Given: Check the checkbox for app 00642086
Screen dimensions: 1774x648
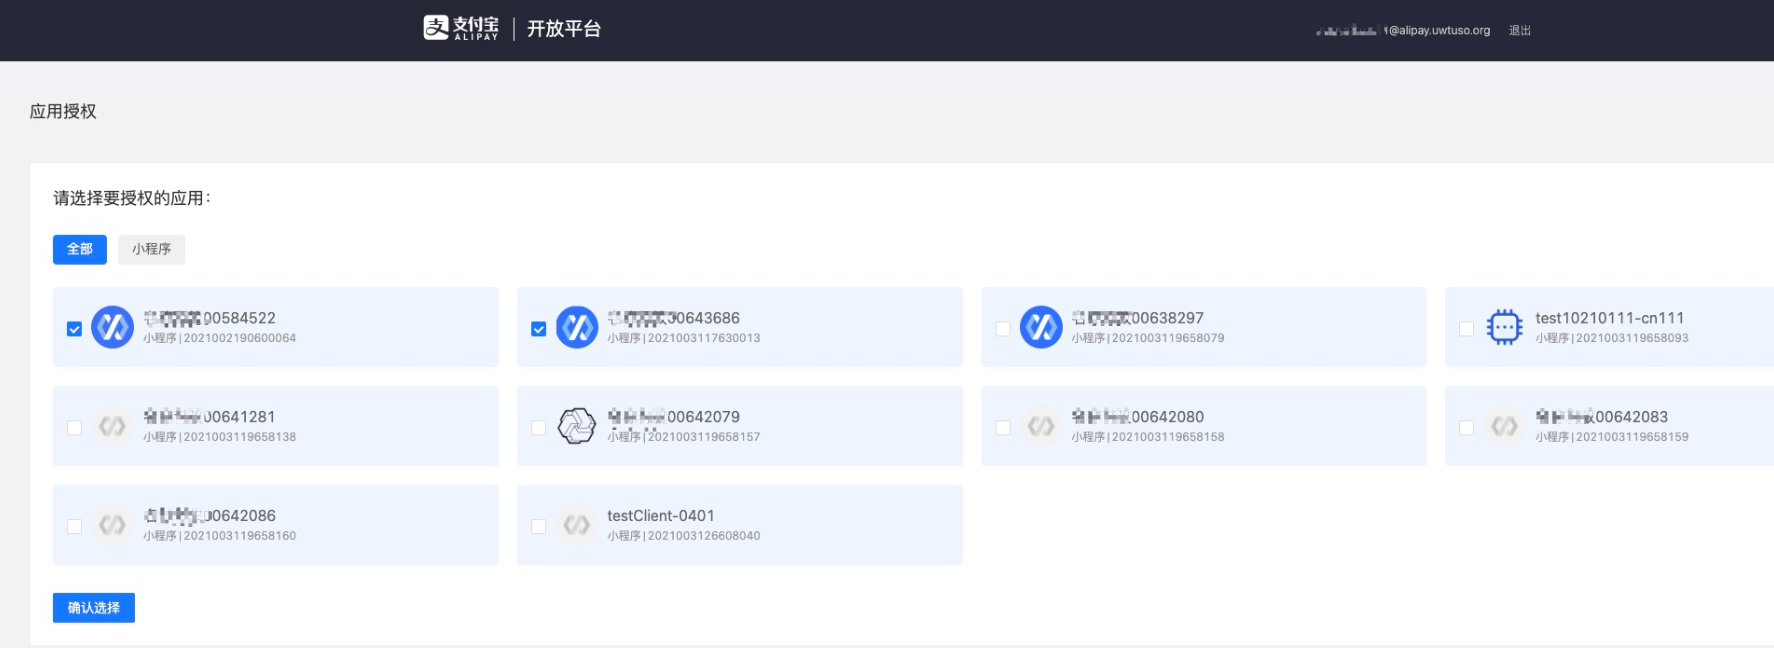Looking at the screenshot, I should pyautogui.click(x=74, y=527).
